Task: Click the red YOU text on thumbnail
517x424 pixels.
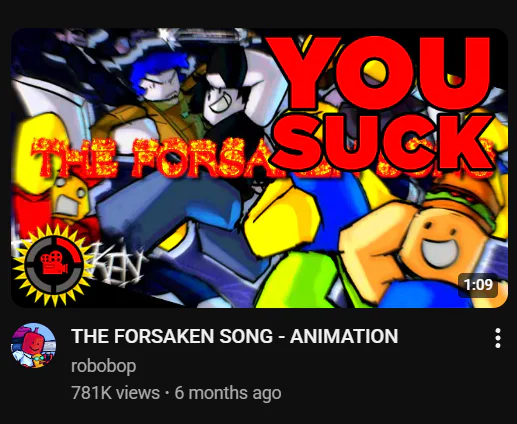Action: coord(380,73)
